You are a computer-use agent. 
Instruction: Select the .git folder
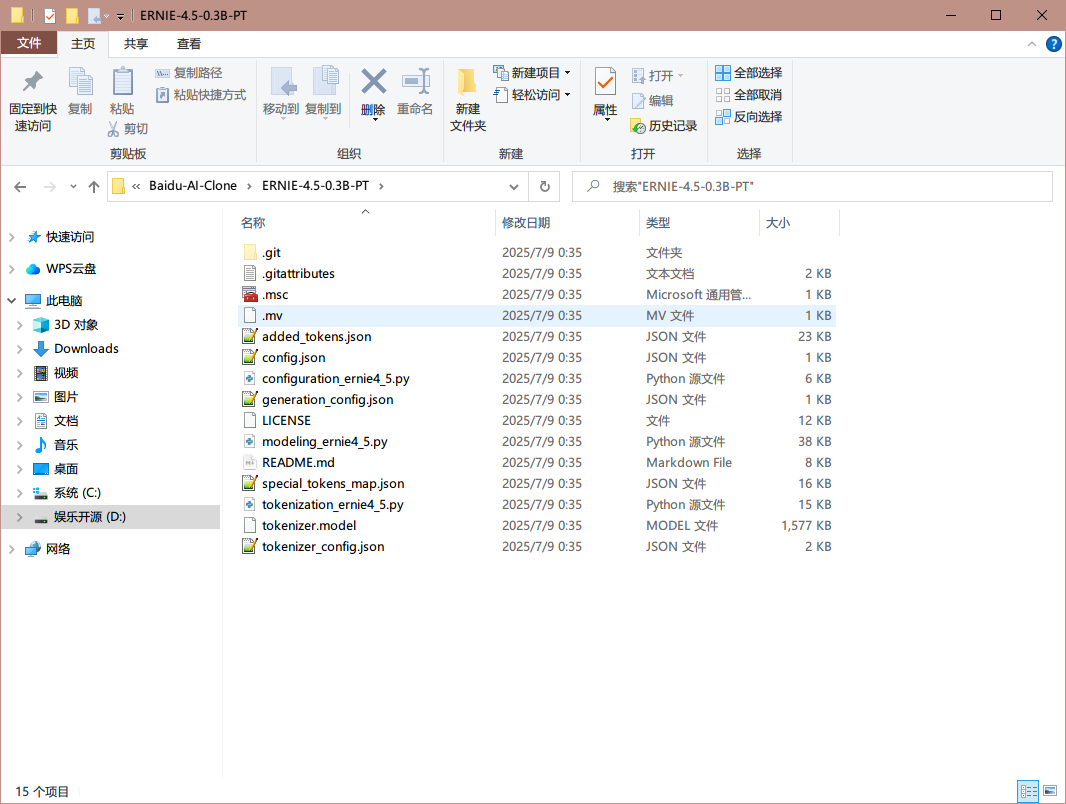pos(536,253)
